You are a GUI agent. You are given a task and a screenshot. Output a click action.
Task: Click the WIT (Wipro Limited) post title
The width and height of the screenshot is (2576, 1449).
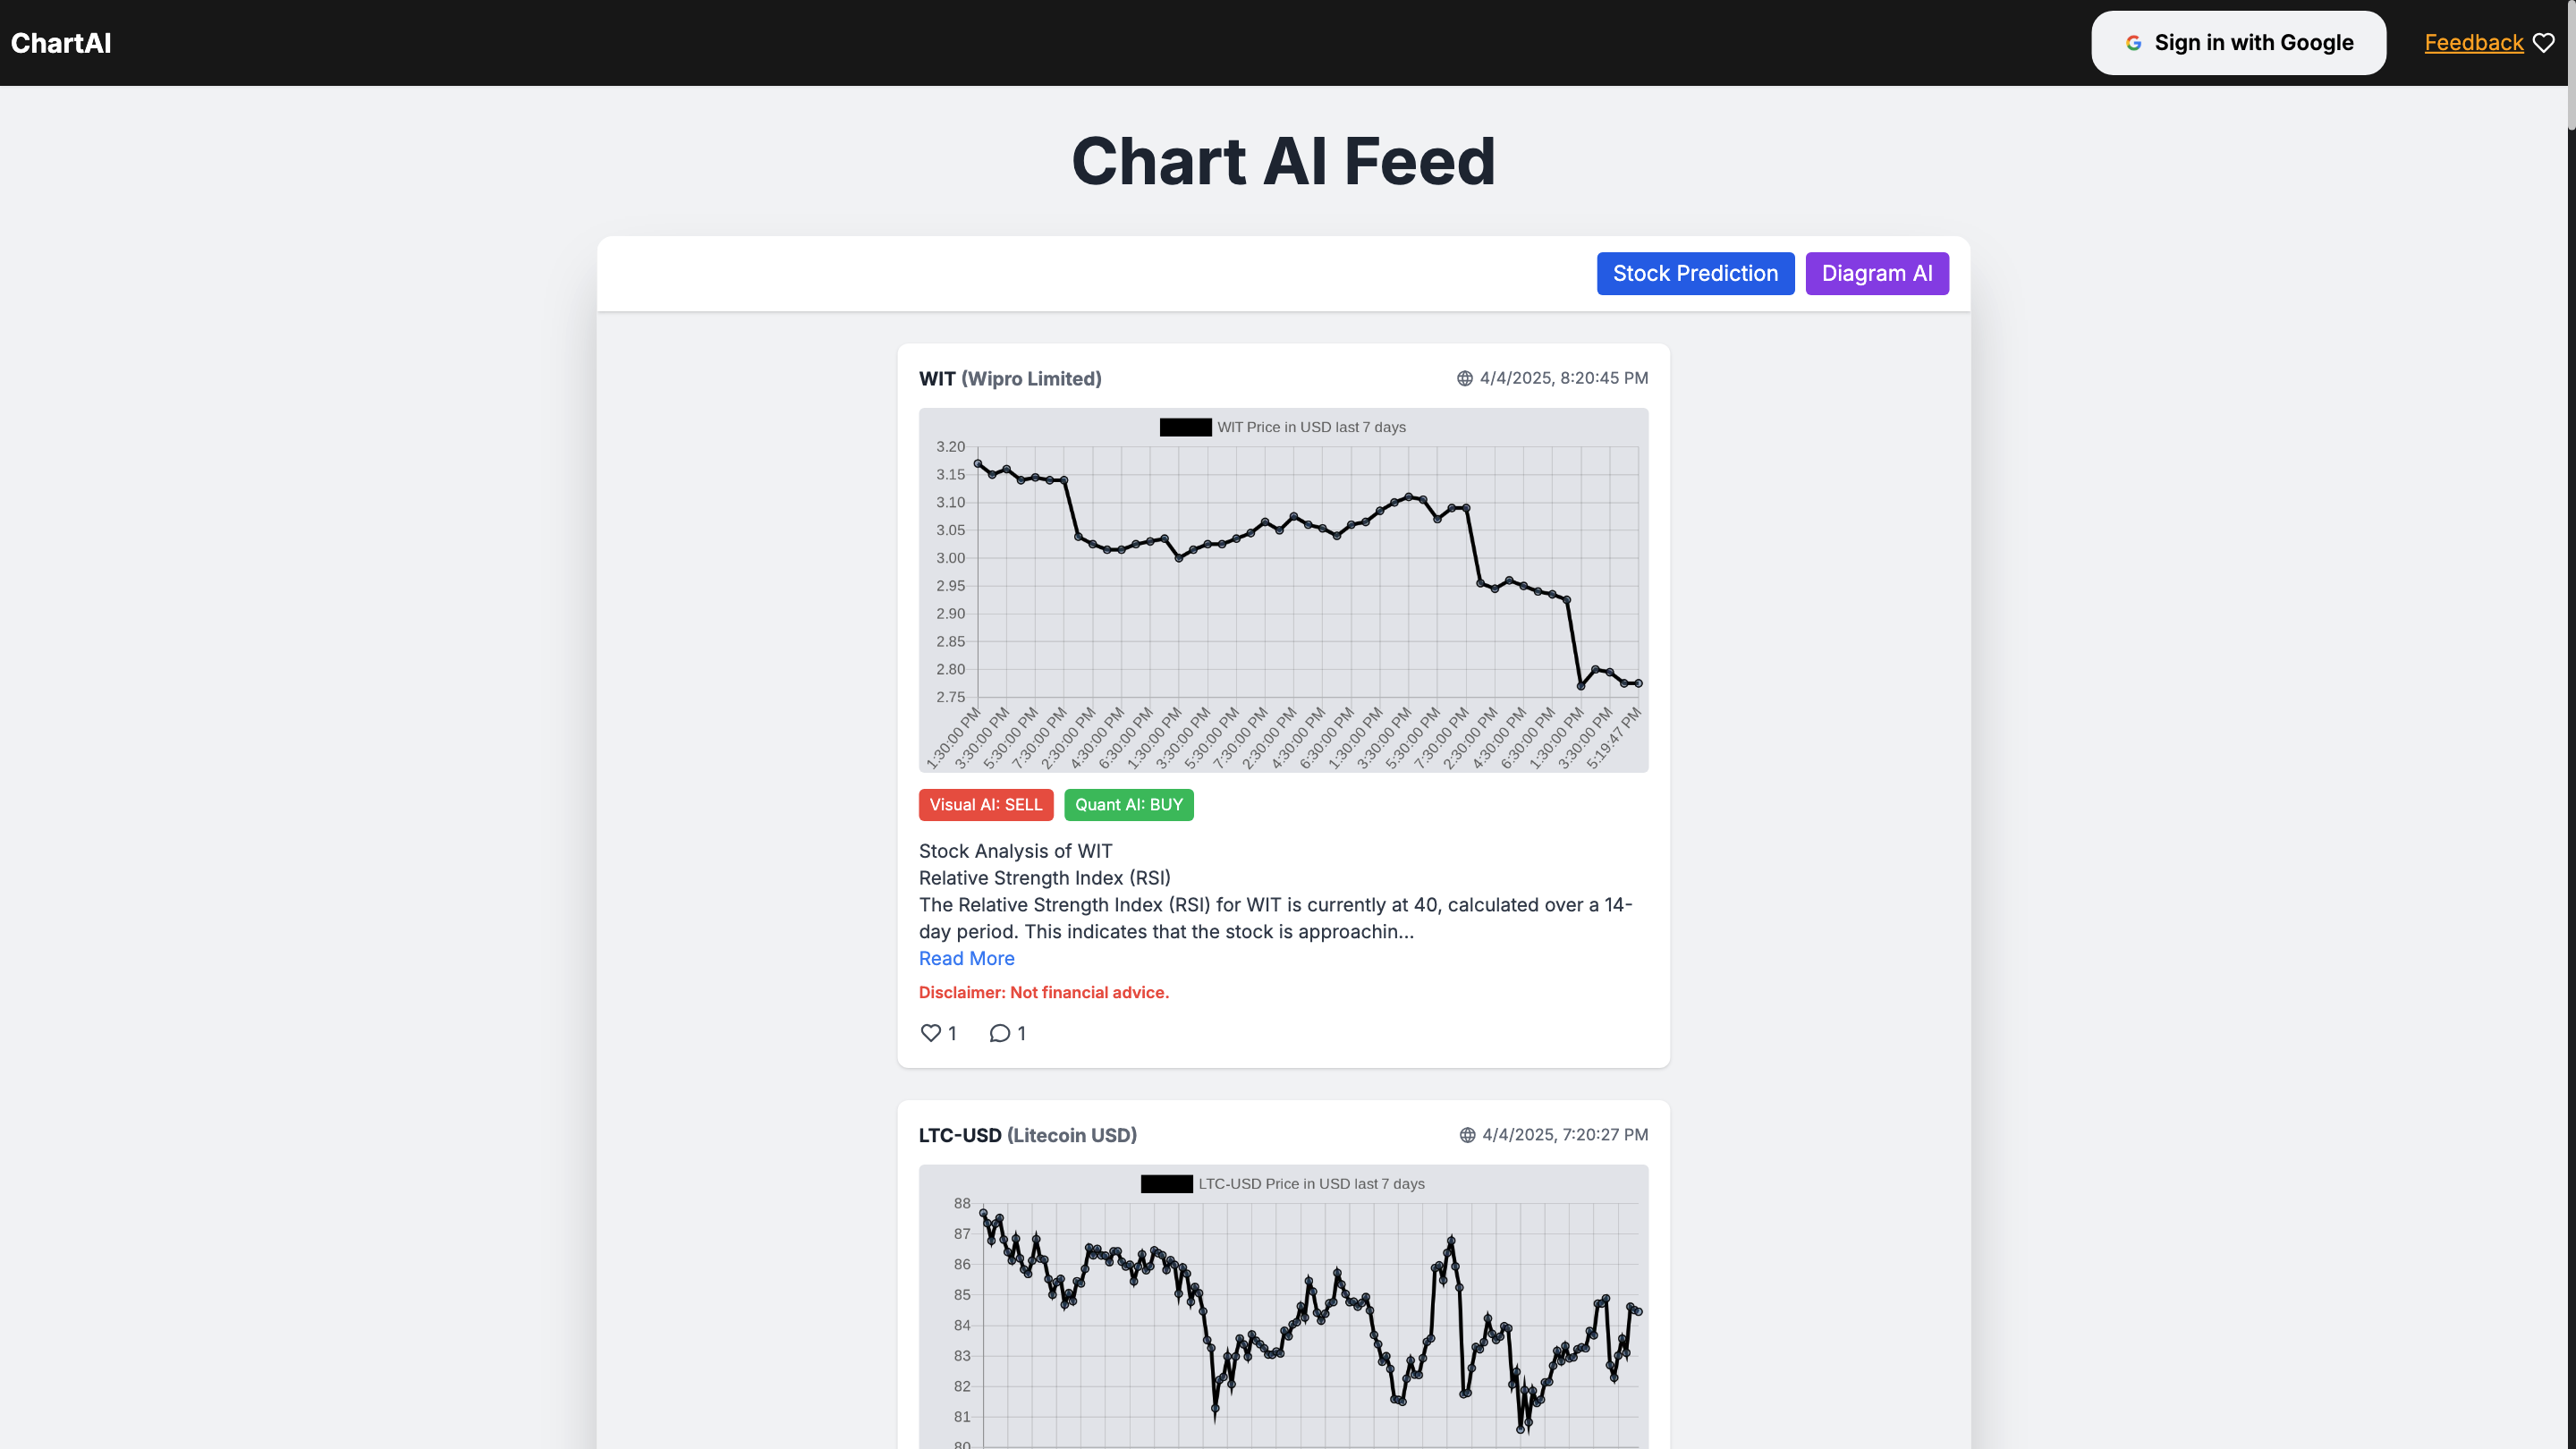(x=1010, y=379)
